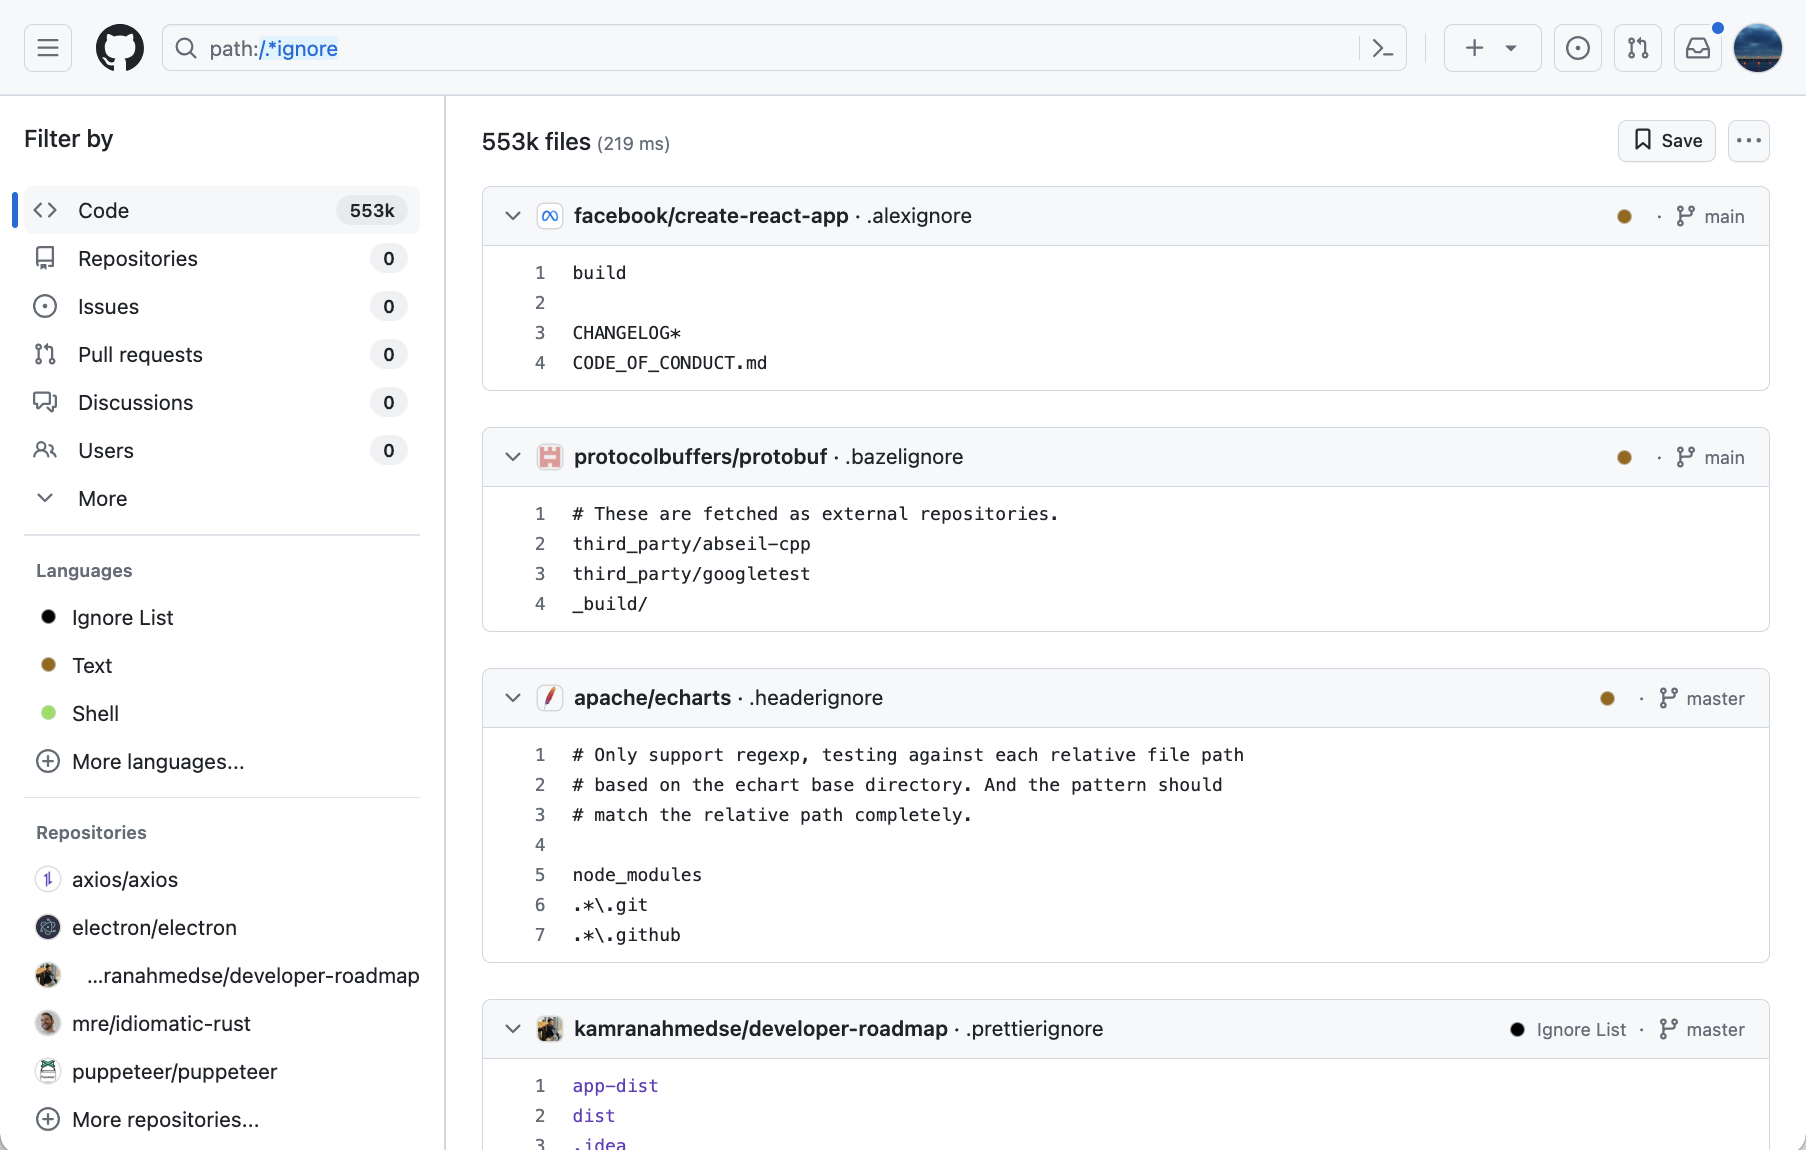Open Pull requests icon in header

[x=1638, y=48]
